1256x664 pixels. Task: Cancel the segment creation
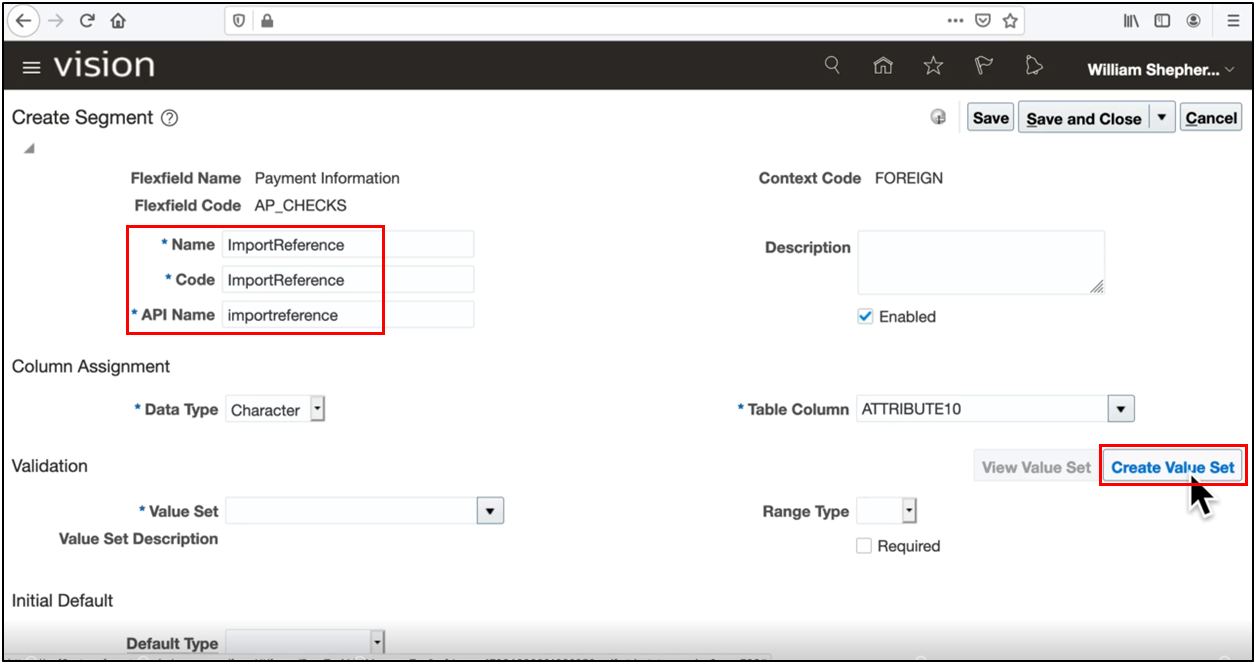(1210, 117)
